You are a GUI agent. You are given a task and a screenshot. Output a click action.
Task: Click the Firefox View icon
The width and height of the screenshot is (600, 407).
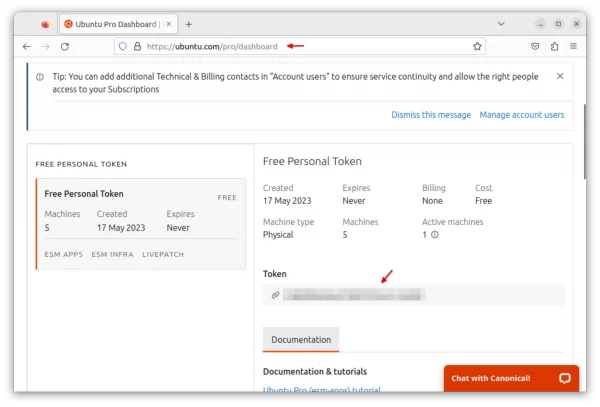45,24
